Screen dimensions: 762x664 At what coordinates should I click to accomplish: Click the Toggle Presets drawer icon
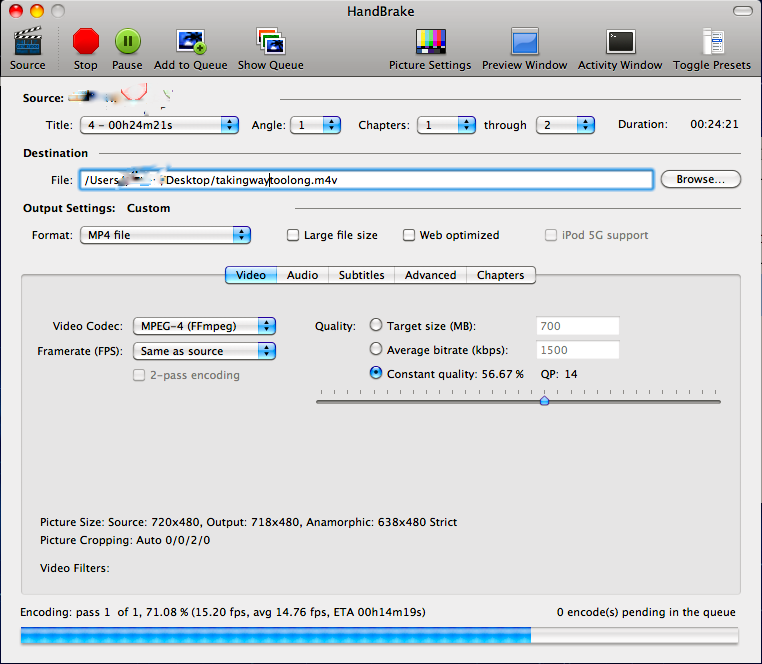point(713,41)
